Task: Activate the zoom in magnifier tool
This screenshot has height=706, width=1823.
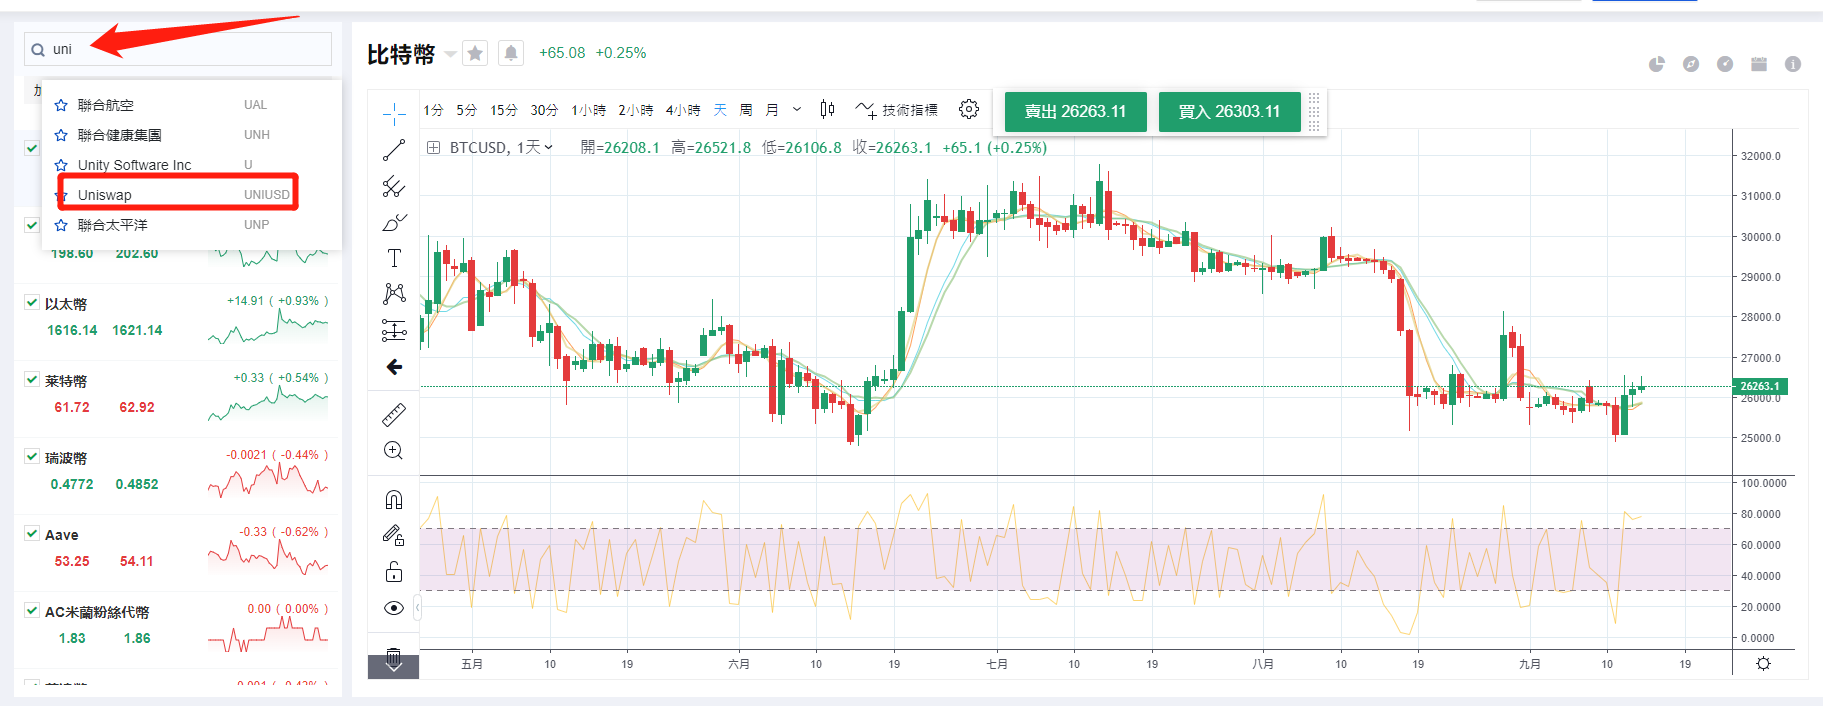Action: (394, 451)
